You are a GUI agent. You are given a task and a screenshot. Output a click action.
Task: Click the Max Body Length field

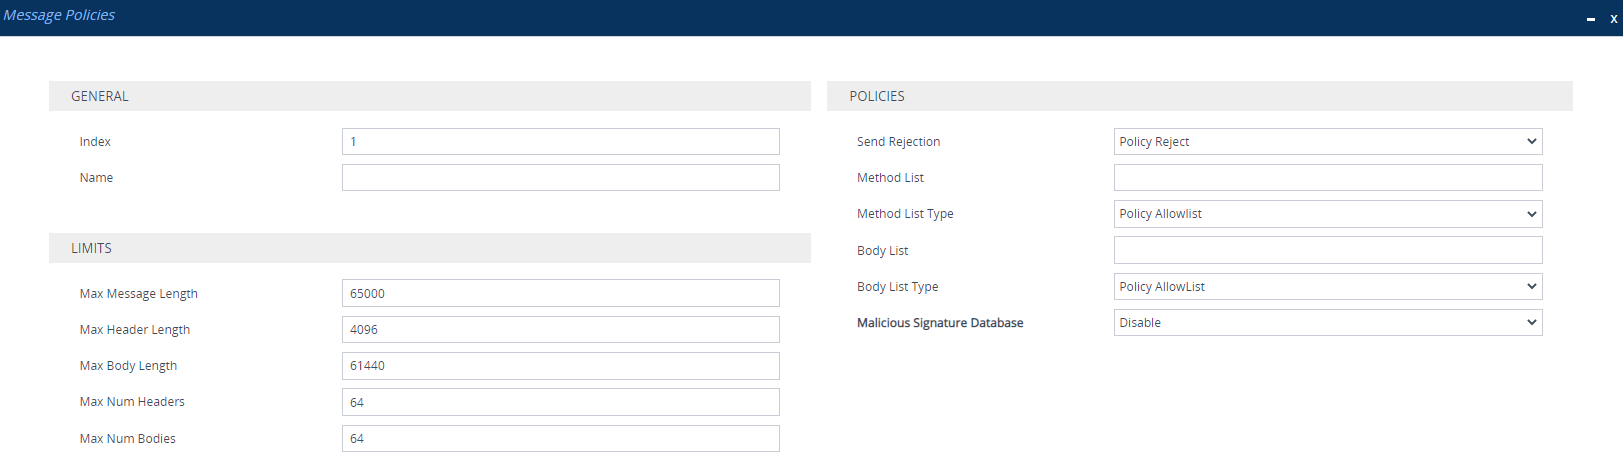click(560, 366)
